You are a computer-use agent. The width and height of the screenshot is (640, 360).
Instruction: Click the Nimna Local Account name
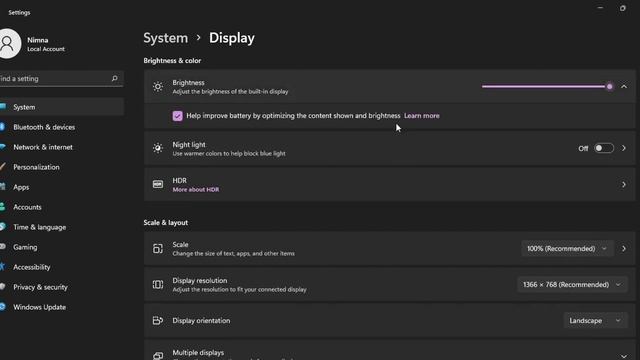(46, 44)
